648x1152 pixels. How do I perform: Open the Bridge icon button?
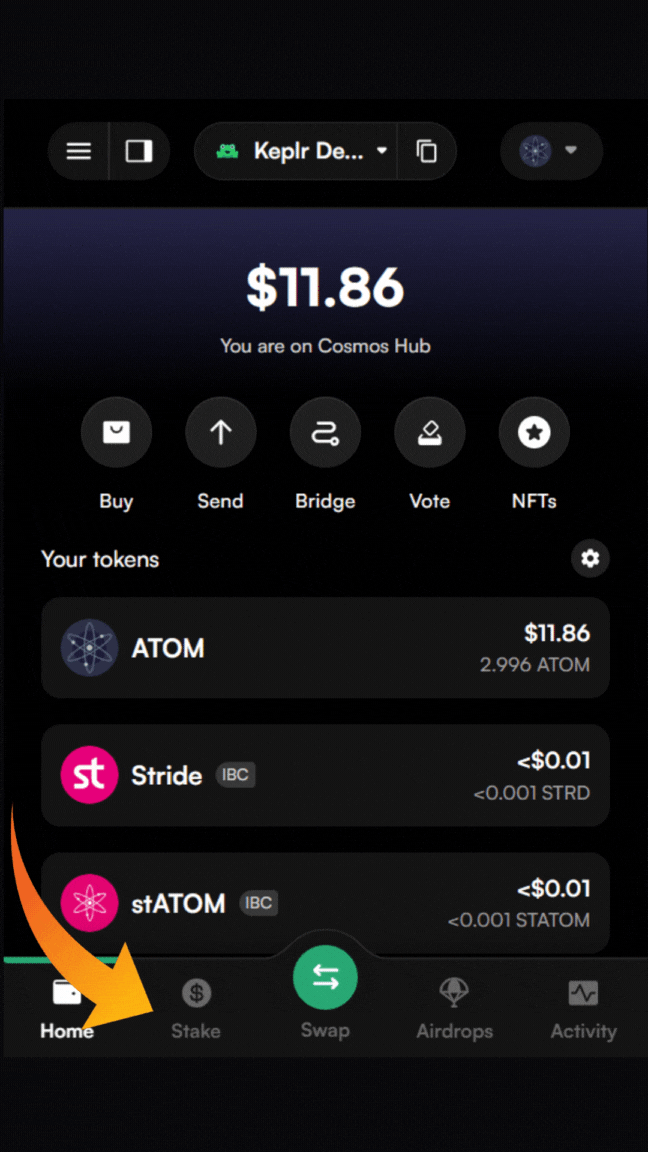(325, 432)
